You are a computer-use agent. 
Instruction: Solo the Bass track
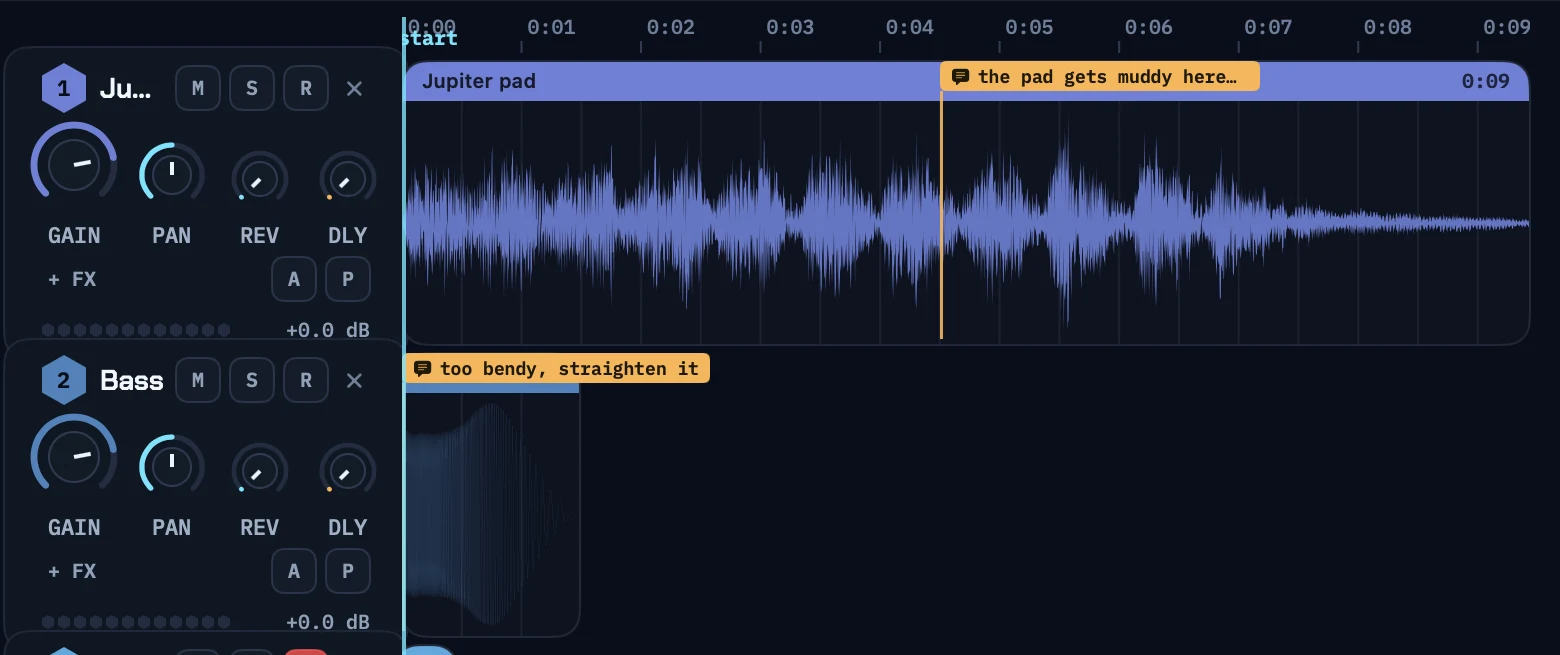point(252,380)
